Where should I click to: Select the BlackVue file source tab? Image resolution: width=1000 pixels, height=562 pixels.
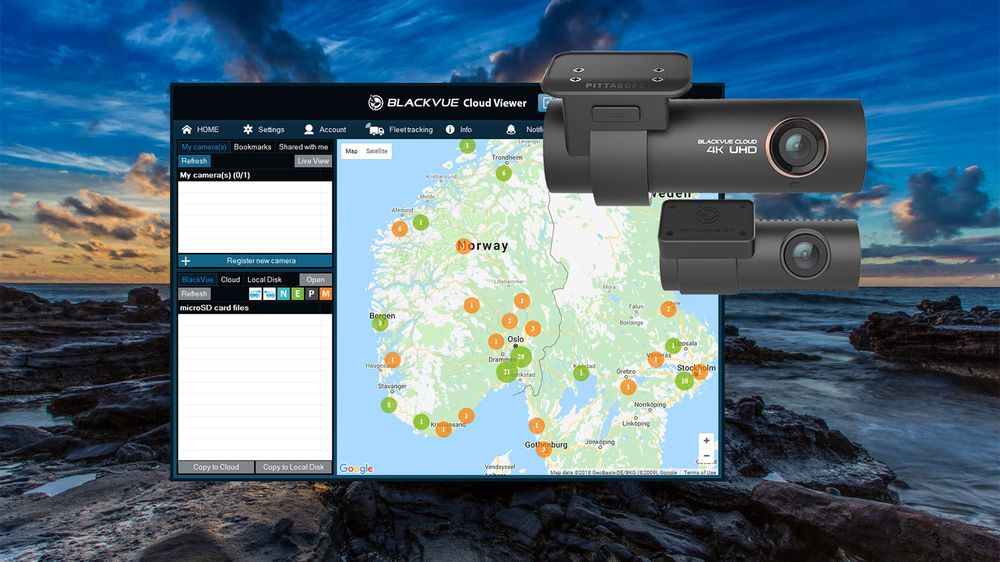tap(197, 279)
